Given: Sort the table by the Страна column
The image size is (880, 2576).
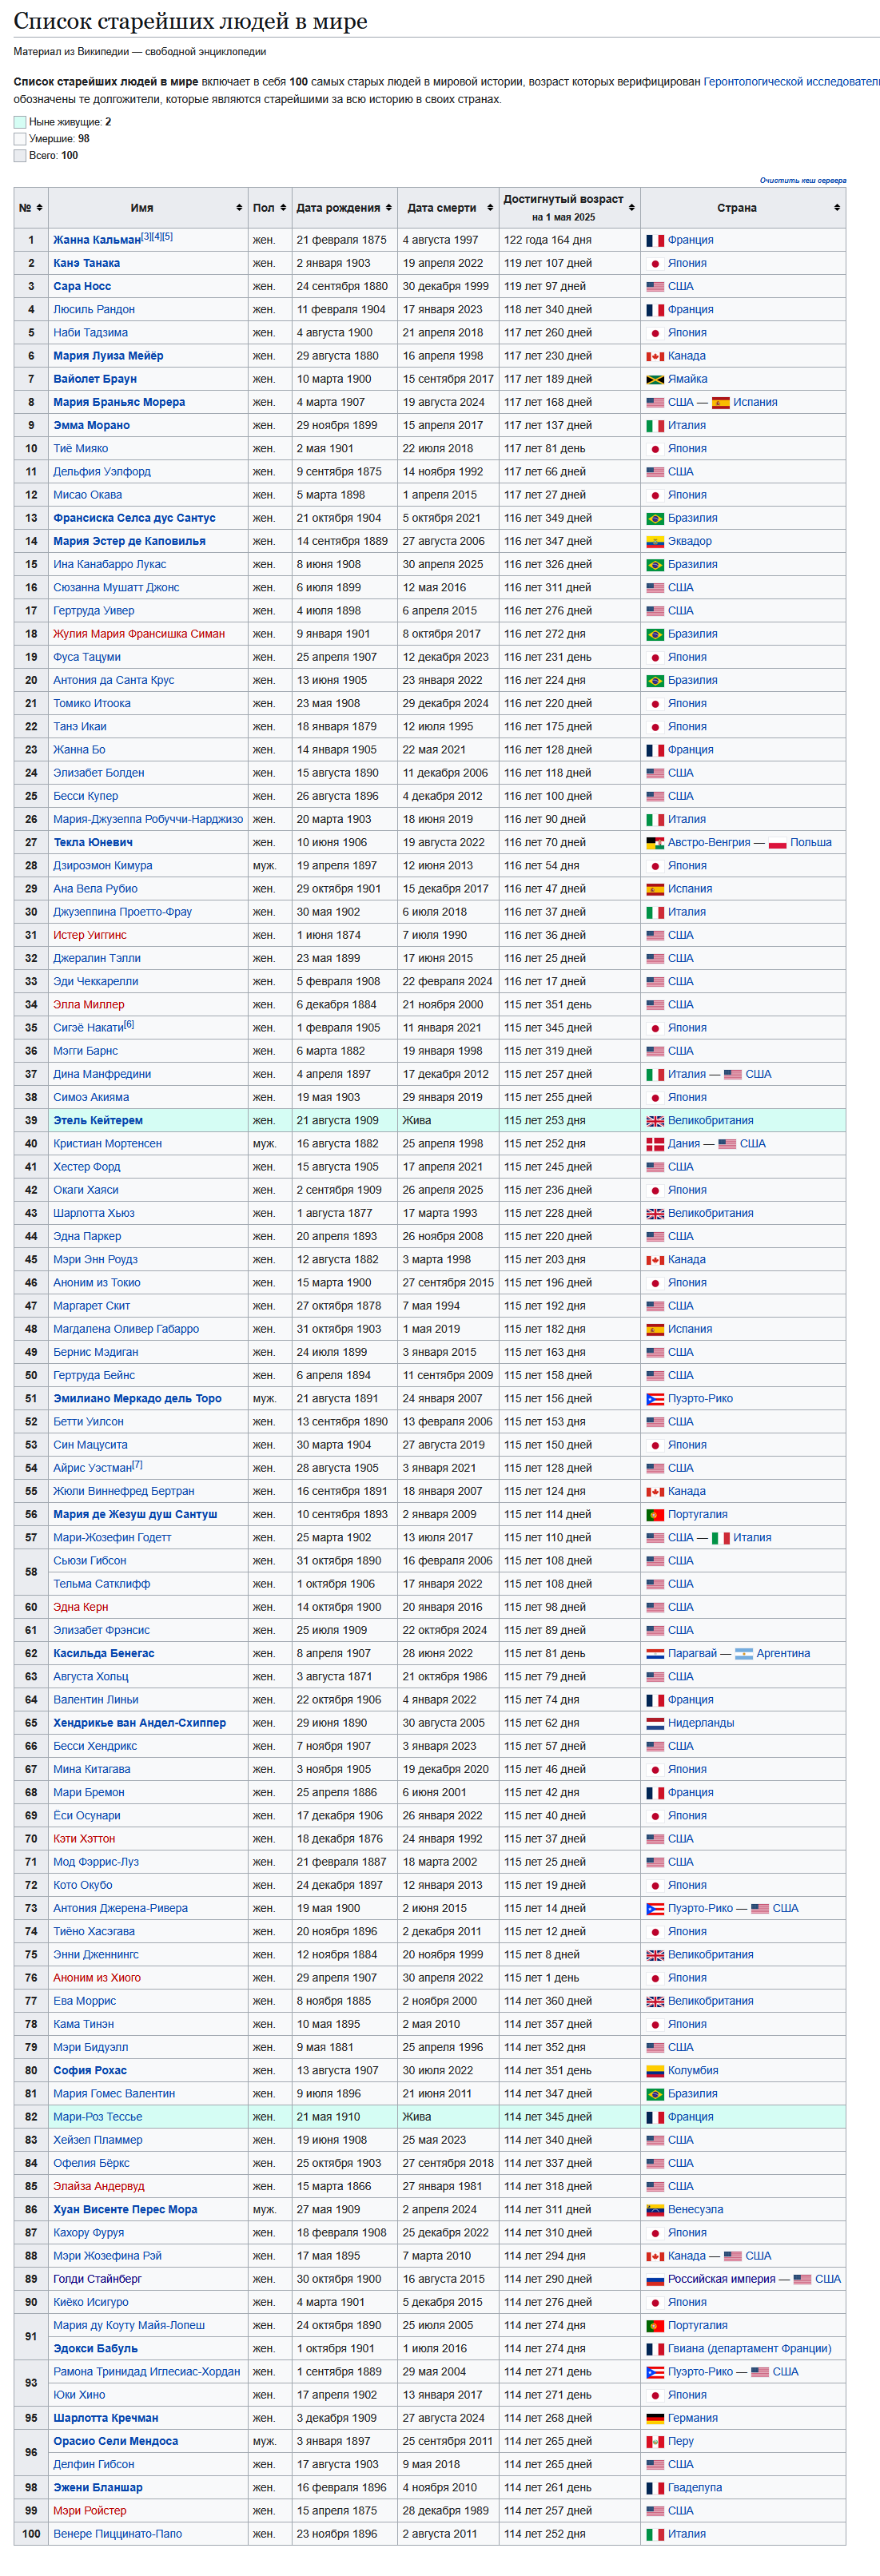Looking at the screenshot, I should click(x=743, y=208).
